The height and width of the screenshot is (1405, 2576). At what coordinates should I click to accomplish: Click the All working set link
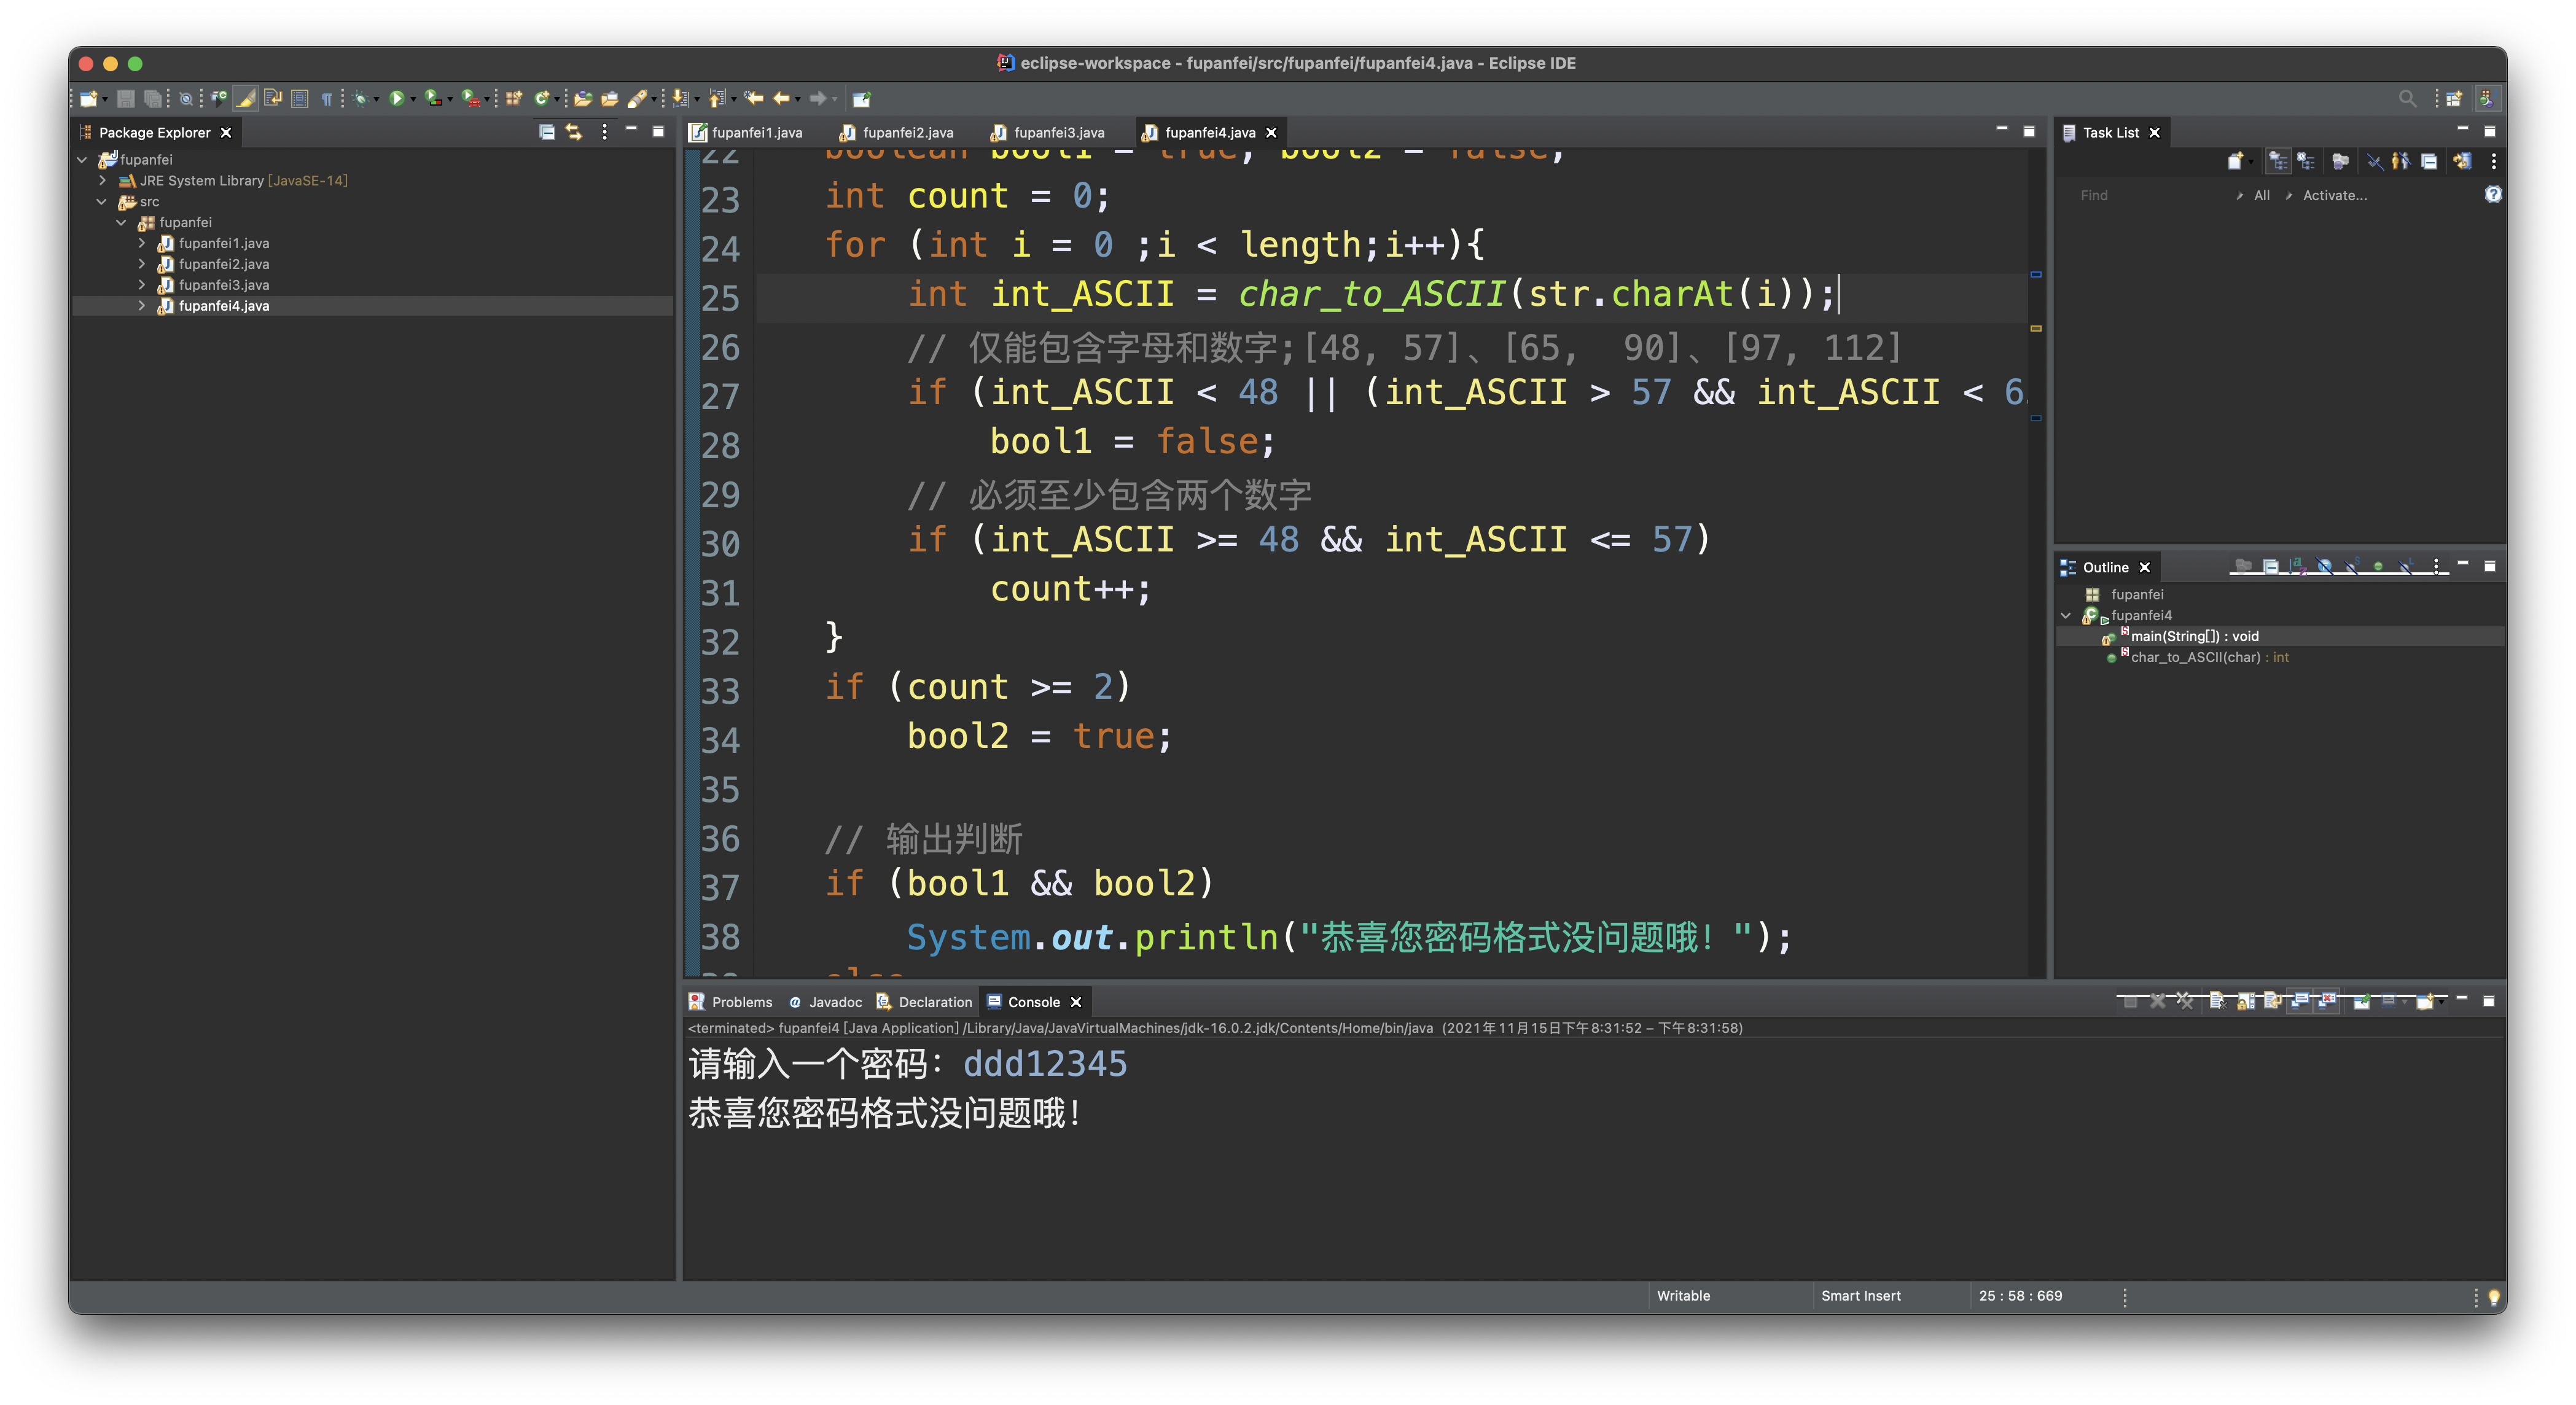[x=2262, y=195]
